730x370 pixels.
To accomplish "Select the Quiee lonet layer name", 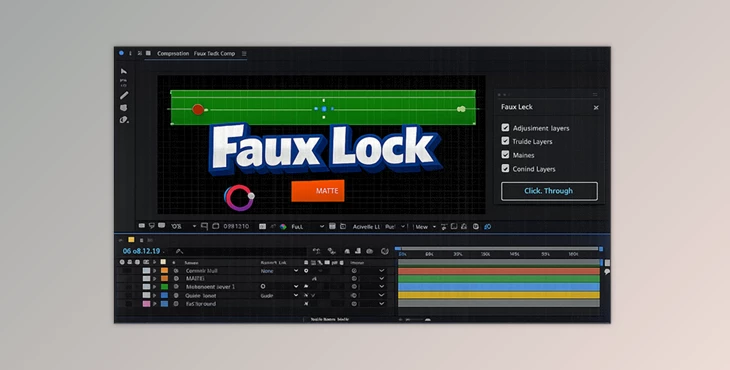I will pos(201,295).
